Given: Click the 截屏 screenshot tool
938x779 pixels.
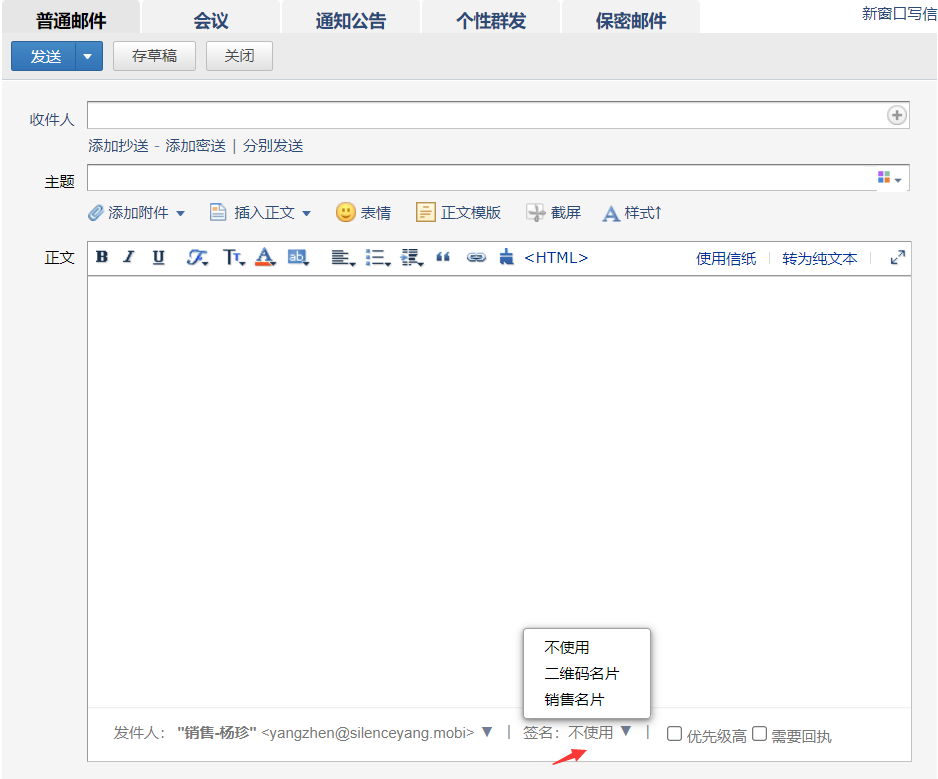Looking at the screenshot, I should coord(553,212).
